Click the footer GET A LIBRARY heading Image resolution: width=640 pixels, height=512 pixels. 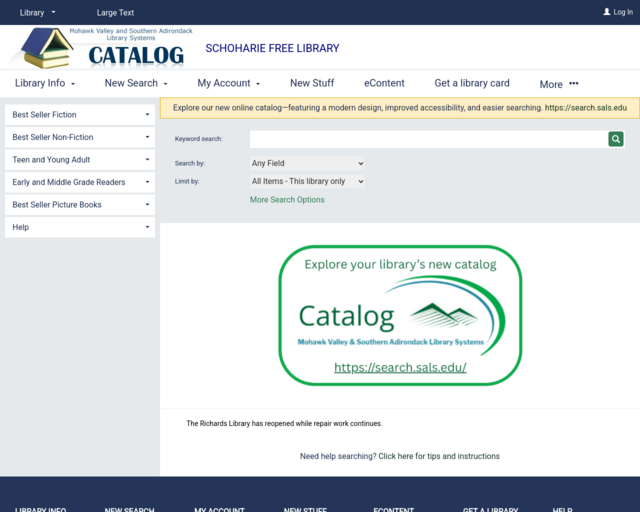point(490,509)
